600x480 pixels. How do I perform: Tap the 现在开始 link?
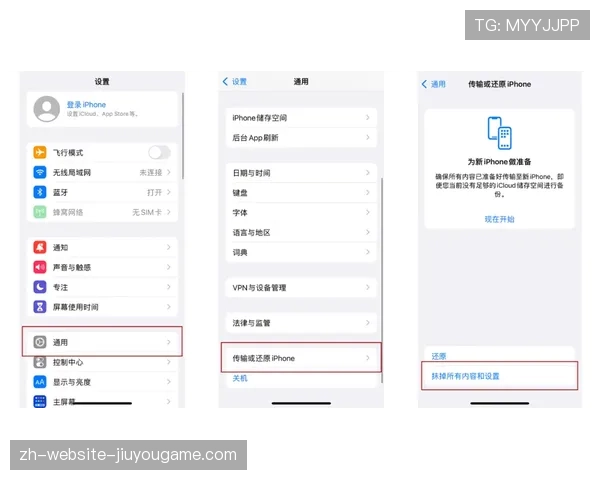[x=499, y=219]
